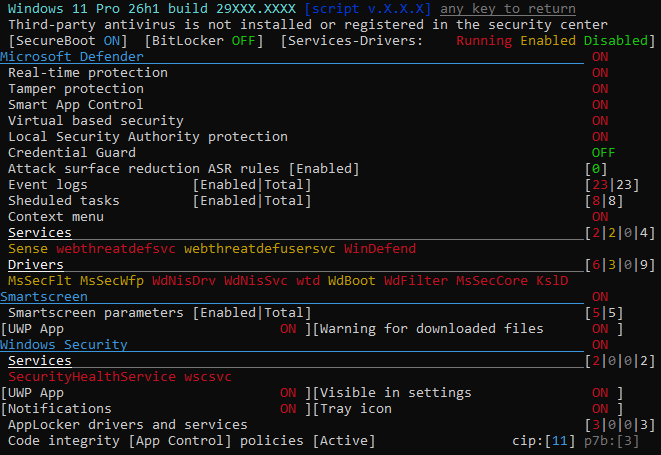Screen dimensions: 661x455
Task: Click the MsSecCore driver name
Action: (492, 281)
